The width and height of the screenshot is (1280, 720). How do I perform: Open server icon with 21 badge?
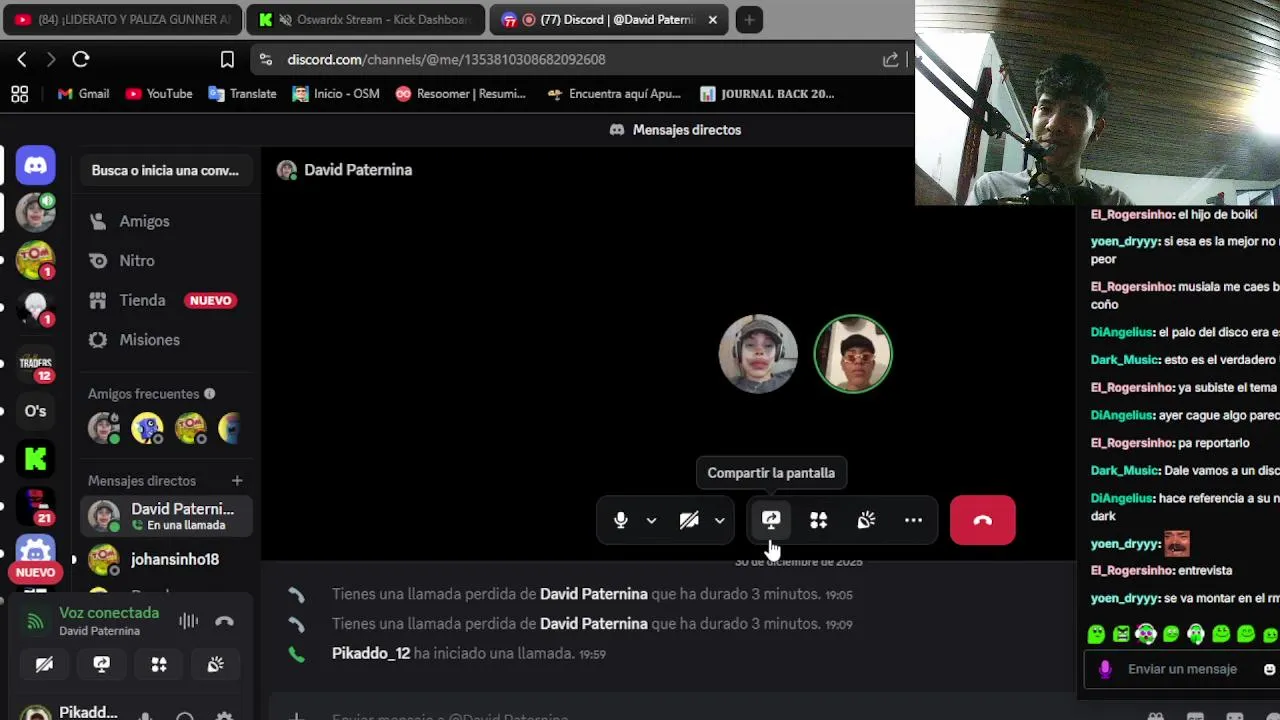coord(35,507)
